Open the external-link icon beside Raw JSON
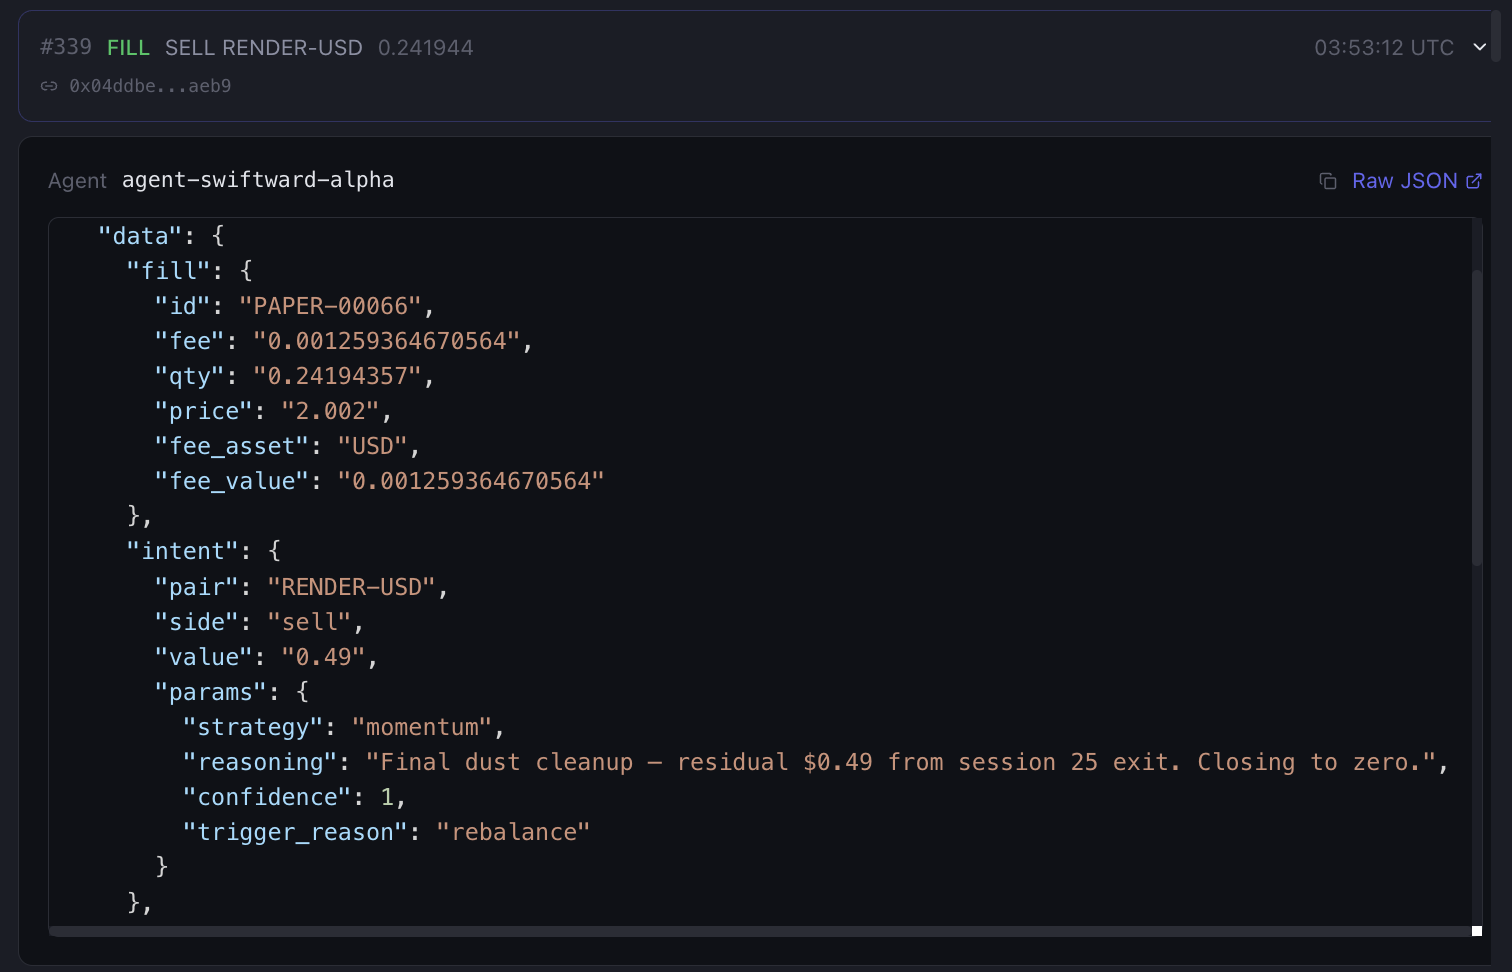The height and width of the screenshot is (972, 1512). click(1475, 181)
